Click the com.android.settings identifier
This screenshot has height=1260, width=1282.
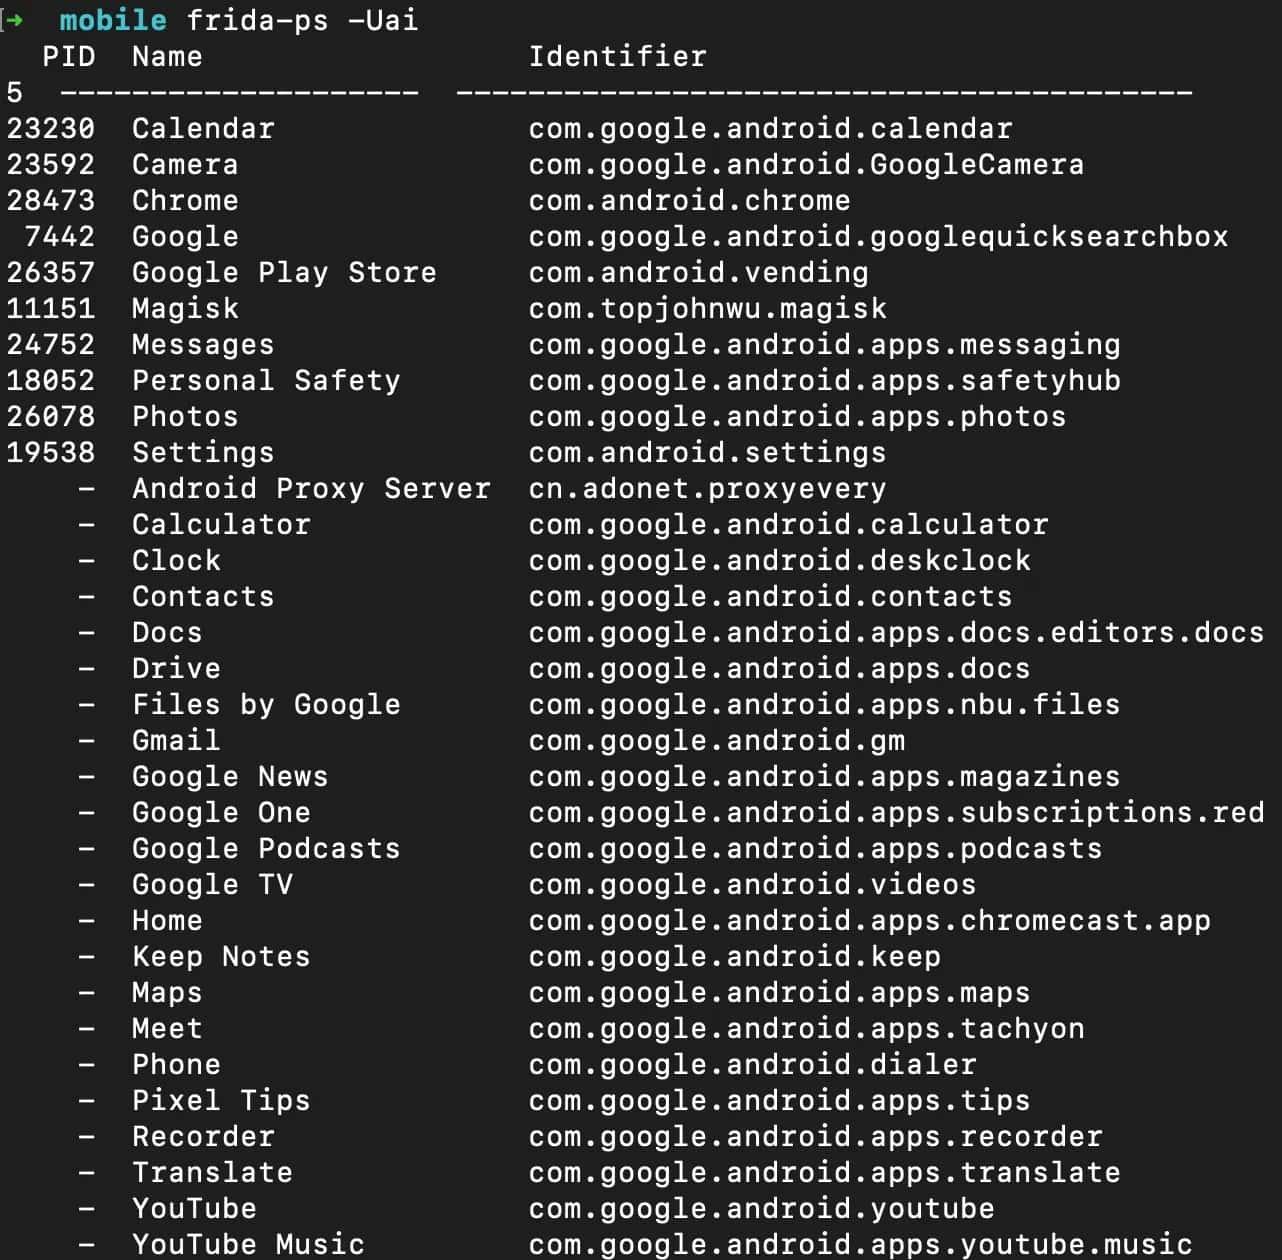707,452
